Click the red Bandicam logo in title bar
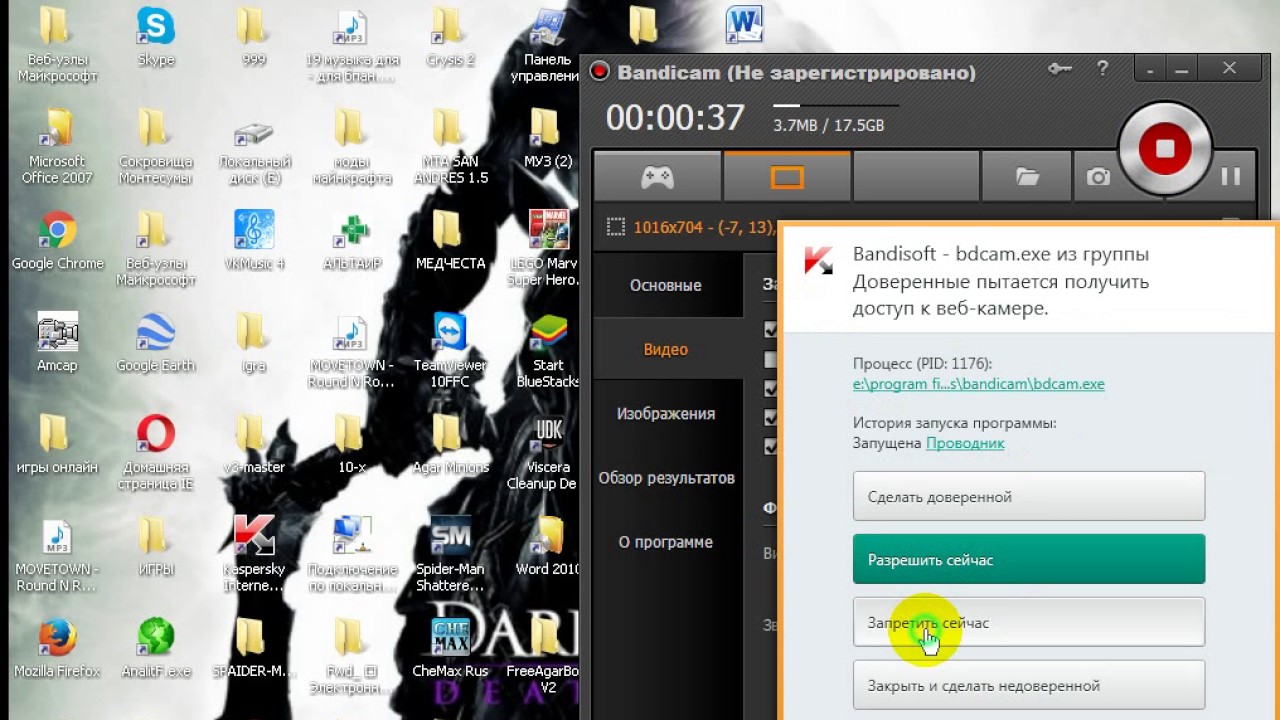 coord(599,71)
